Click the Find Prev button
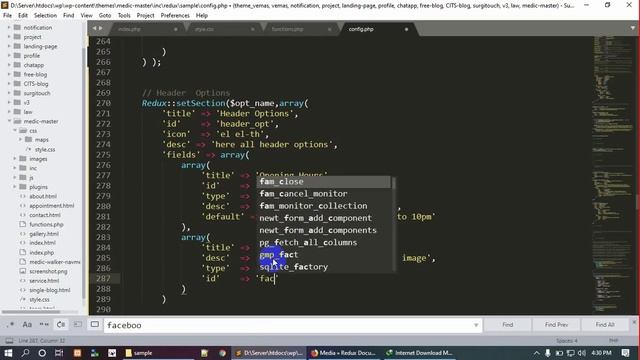The image size is (640, 360). (x=556, y=325)
